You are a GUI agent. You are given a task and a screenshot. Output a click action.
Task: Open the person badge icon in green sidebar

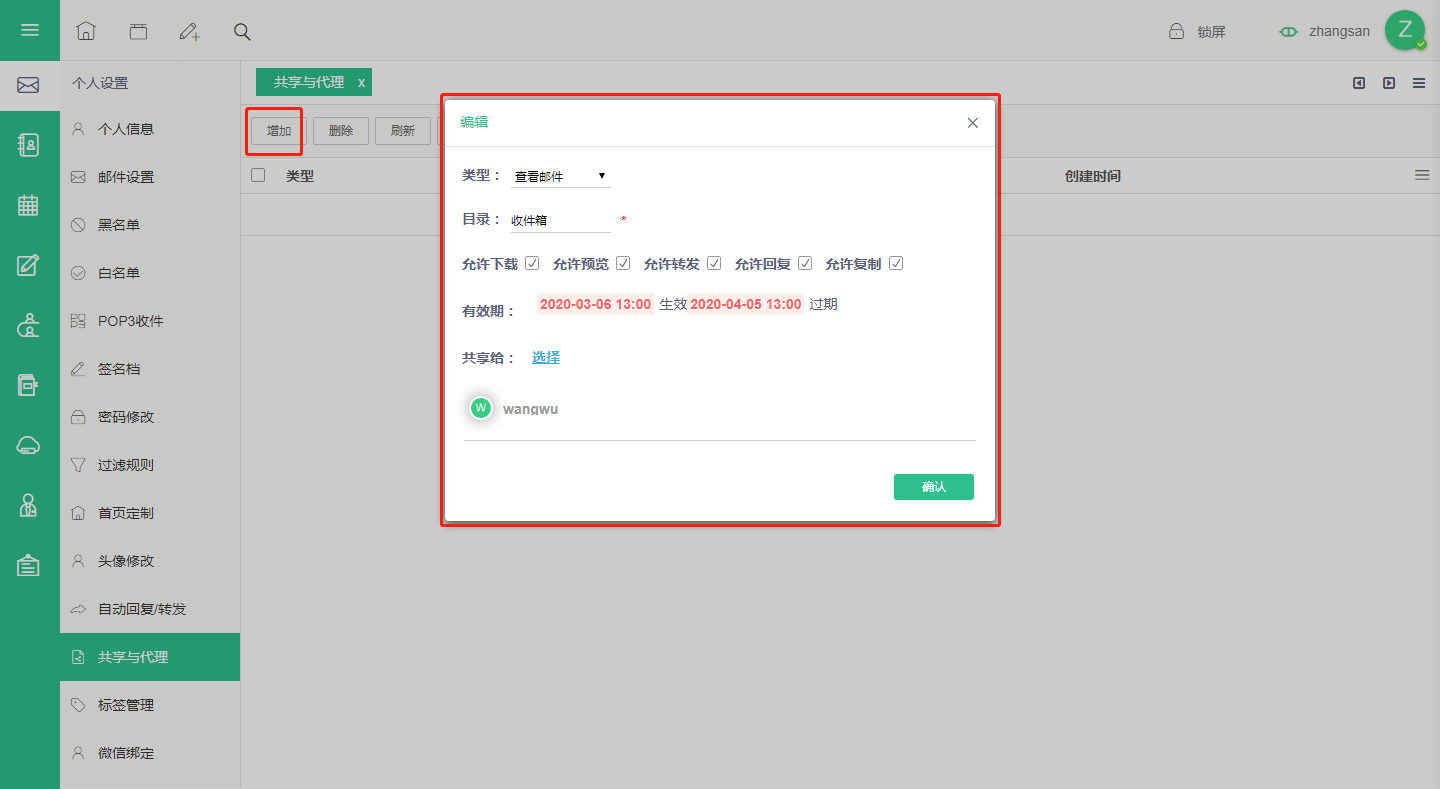[x=29, y=506]
